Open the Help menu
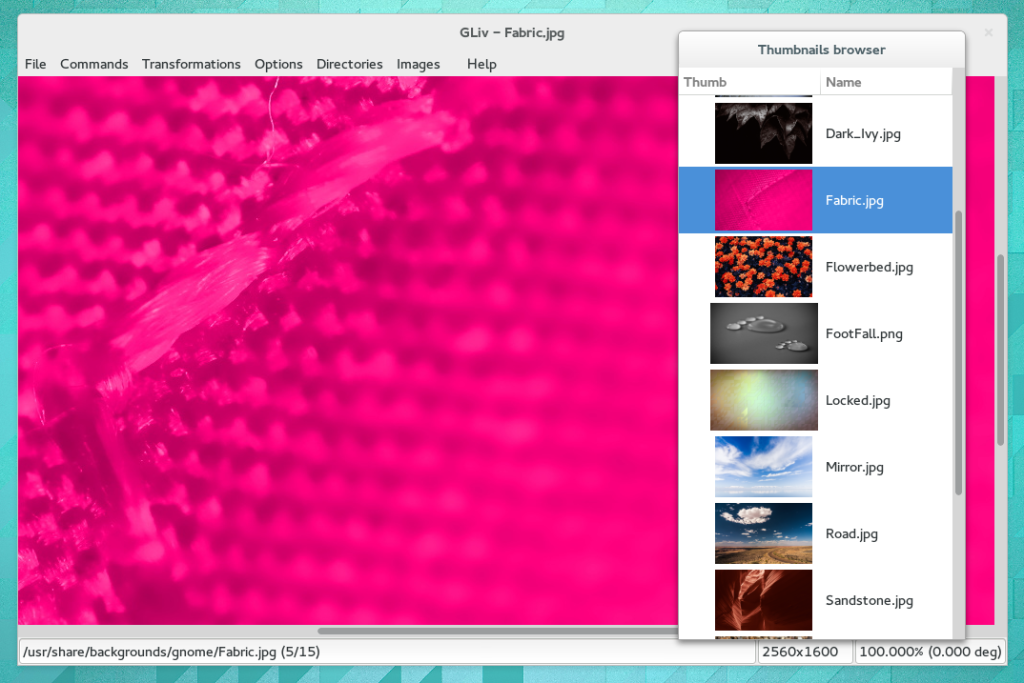The height and width of the screenshot is (683, 1024). click(x=482, y=63)
